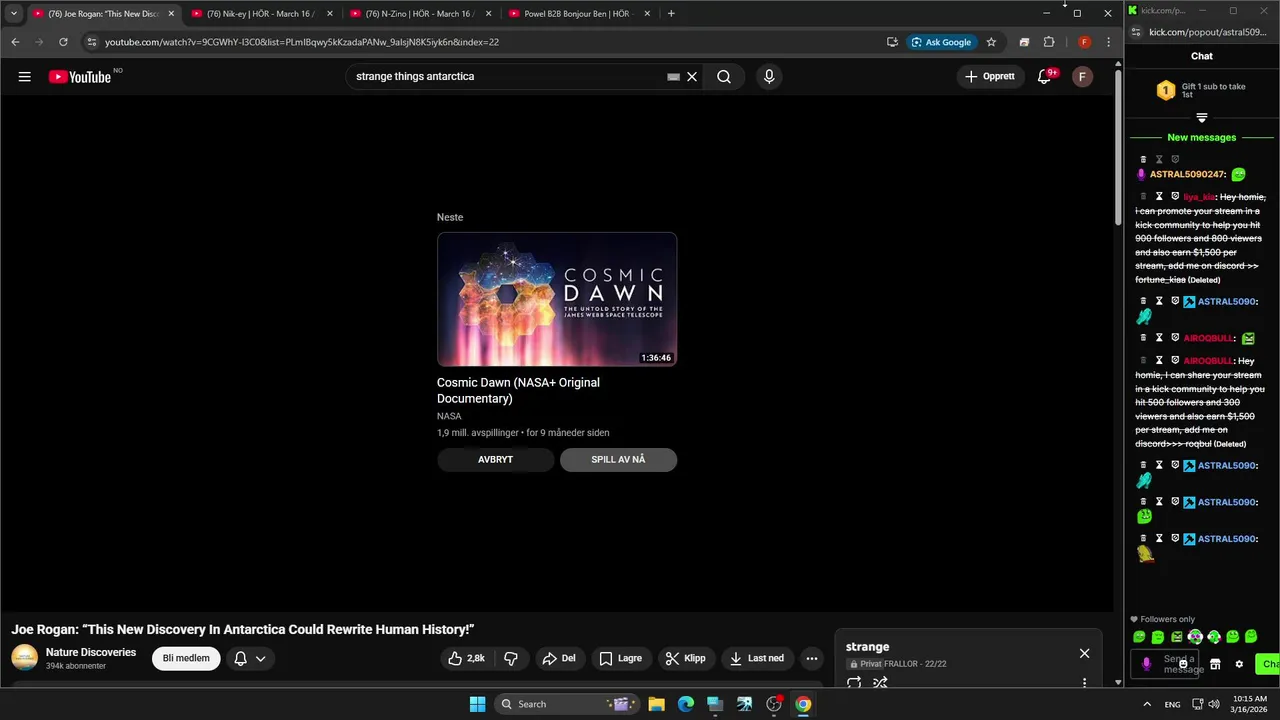Image resolution: width=1280 pixels, height=720 pixels.
Task: Start voice search with microphone
Action: coord(769,77)
